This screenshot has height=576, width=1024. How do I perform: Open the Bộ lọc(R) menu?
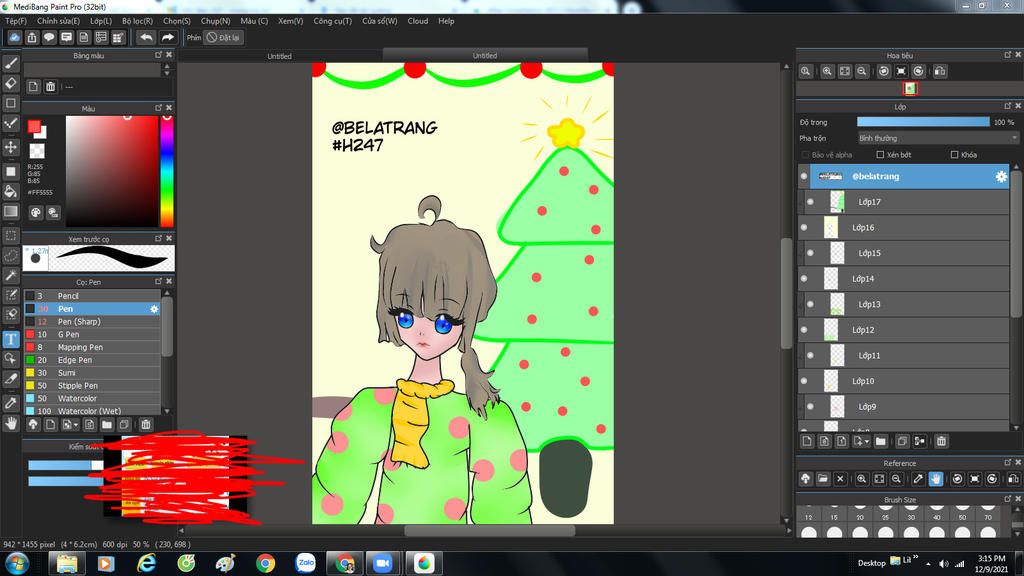tap(138, 21)
